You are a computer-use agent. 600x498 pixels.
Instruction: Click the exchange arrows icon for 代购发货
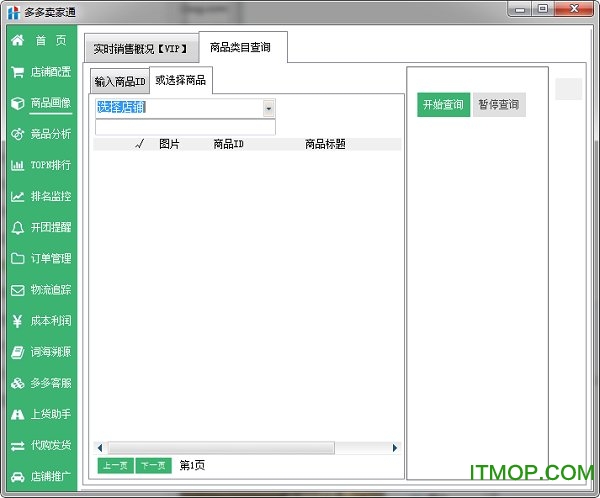coord(18,446)
